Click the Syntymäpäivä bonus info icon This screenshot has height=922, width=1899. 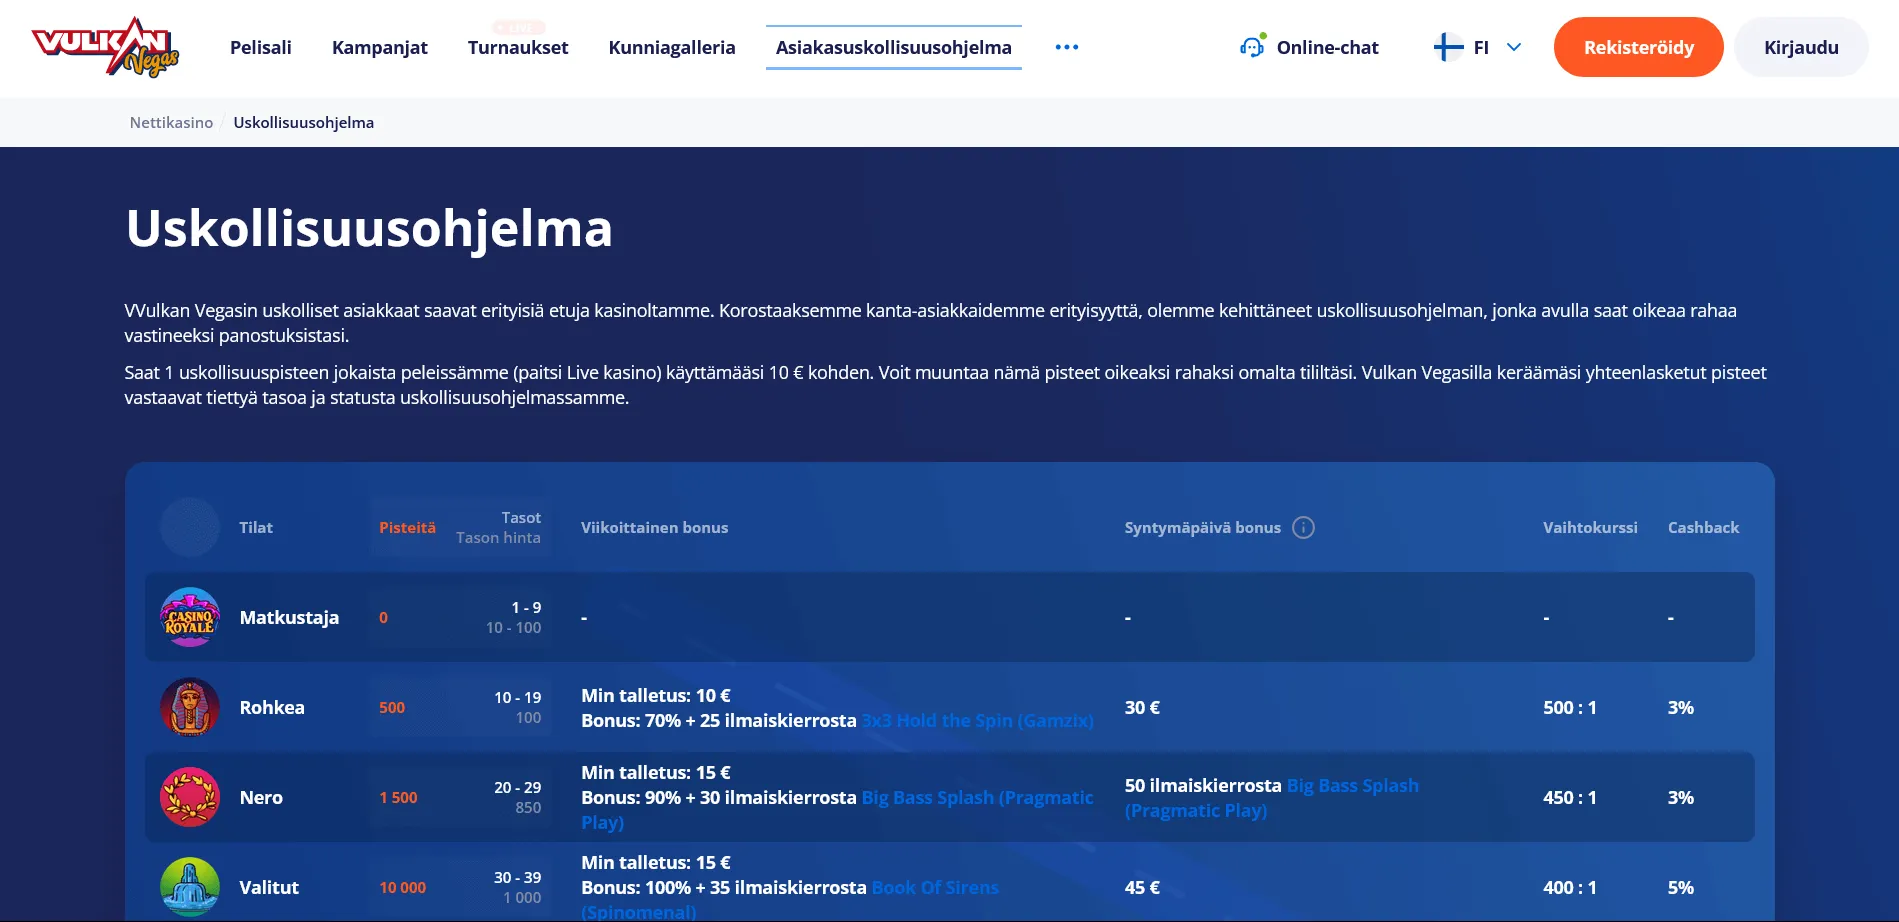[x=1303, y=527]
